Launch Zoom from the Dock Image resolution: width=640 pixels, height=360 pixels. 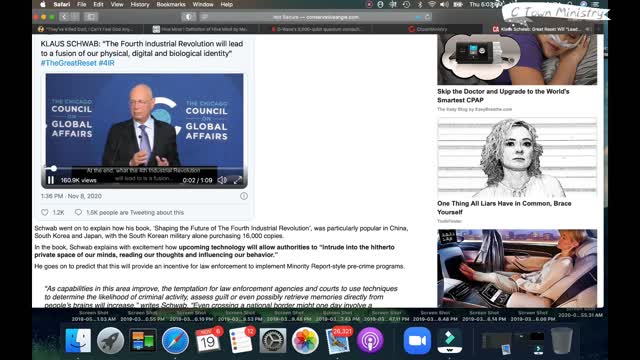417,340
